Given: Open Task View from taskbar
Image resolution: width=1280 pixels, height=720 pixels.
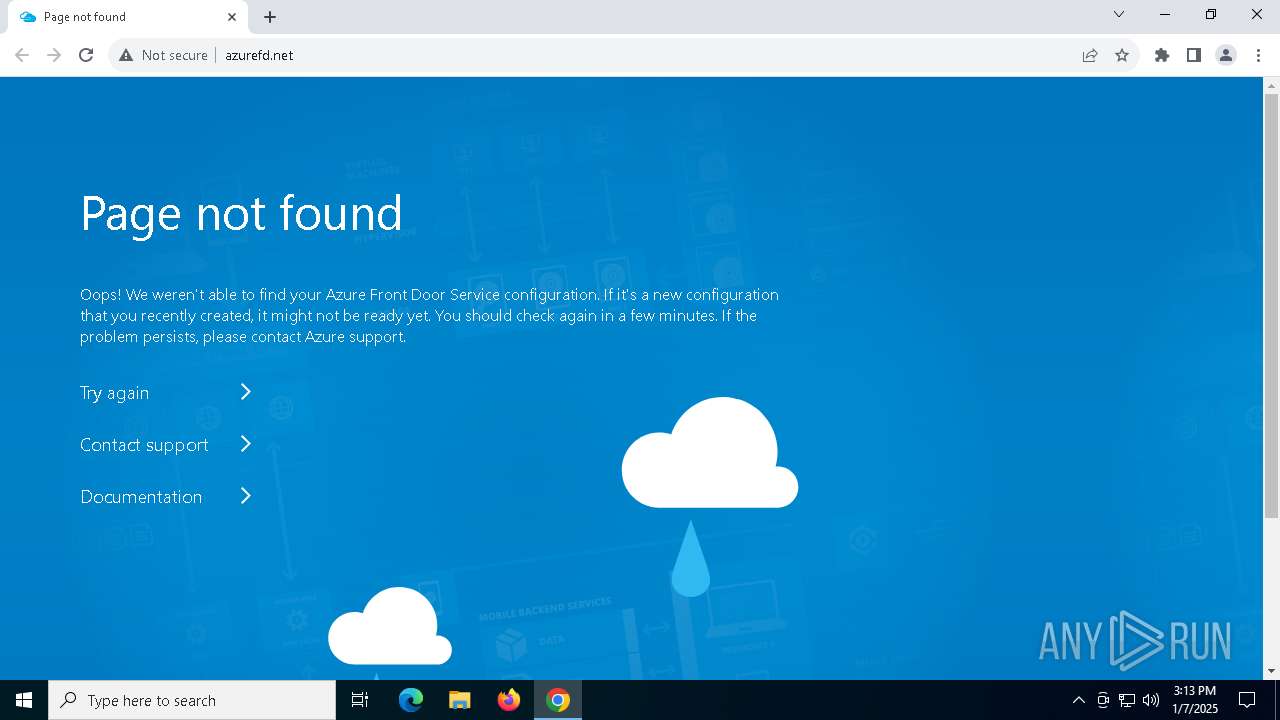Looking at the screenshot, I should tap(360, 700).
